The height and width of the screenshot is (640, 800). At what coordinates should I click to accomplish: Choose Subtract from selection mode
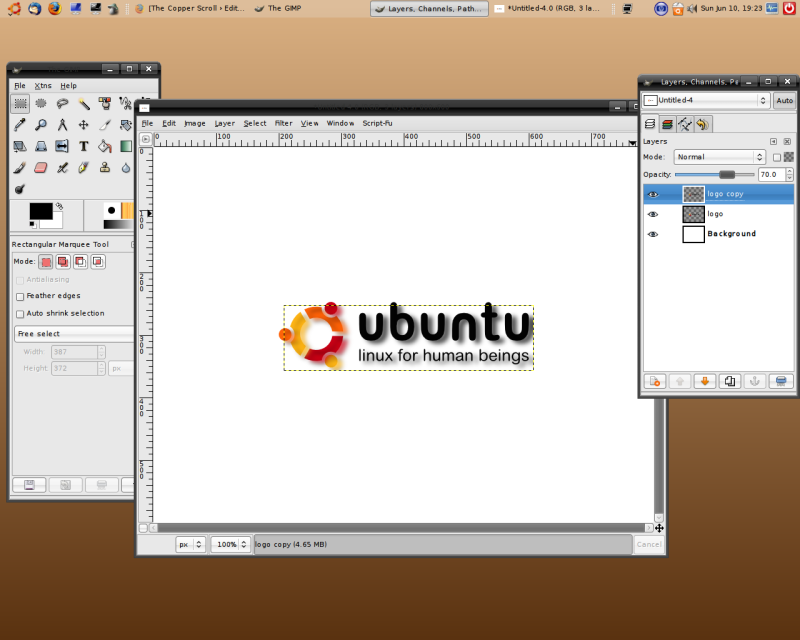pyautogui.click(x=81, y=262)
